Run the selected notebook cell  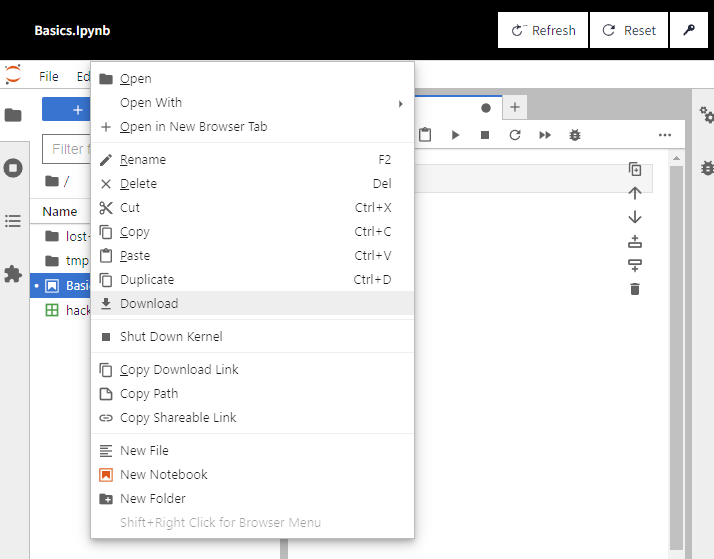pos(455,135)
